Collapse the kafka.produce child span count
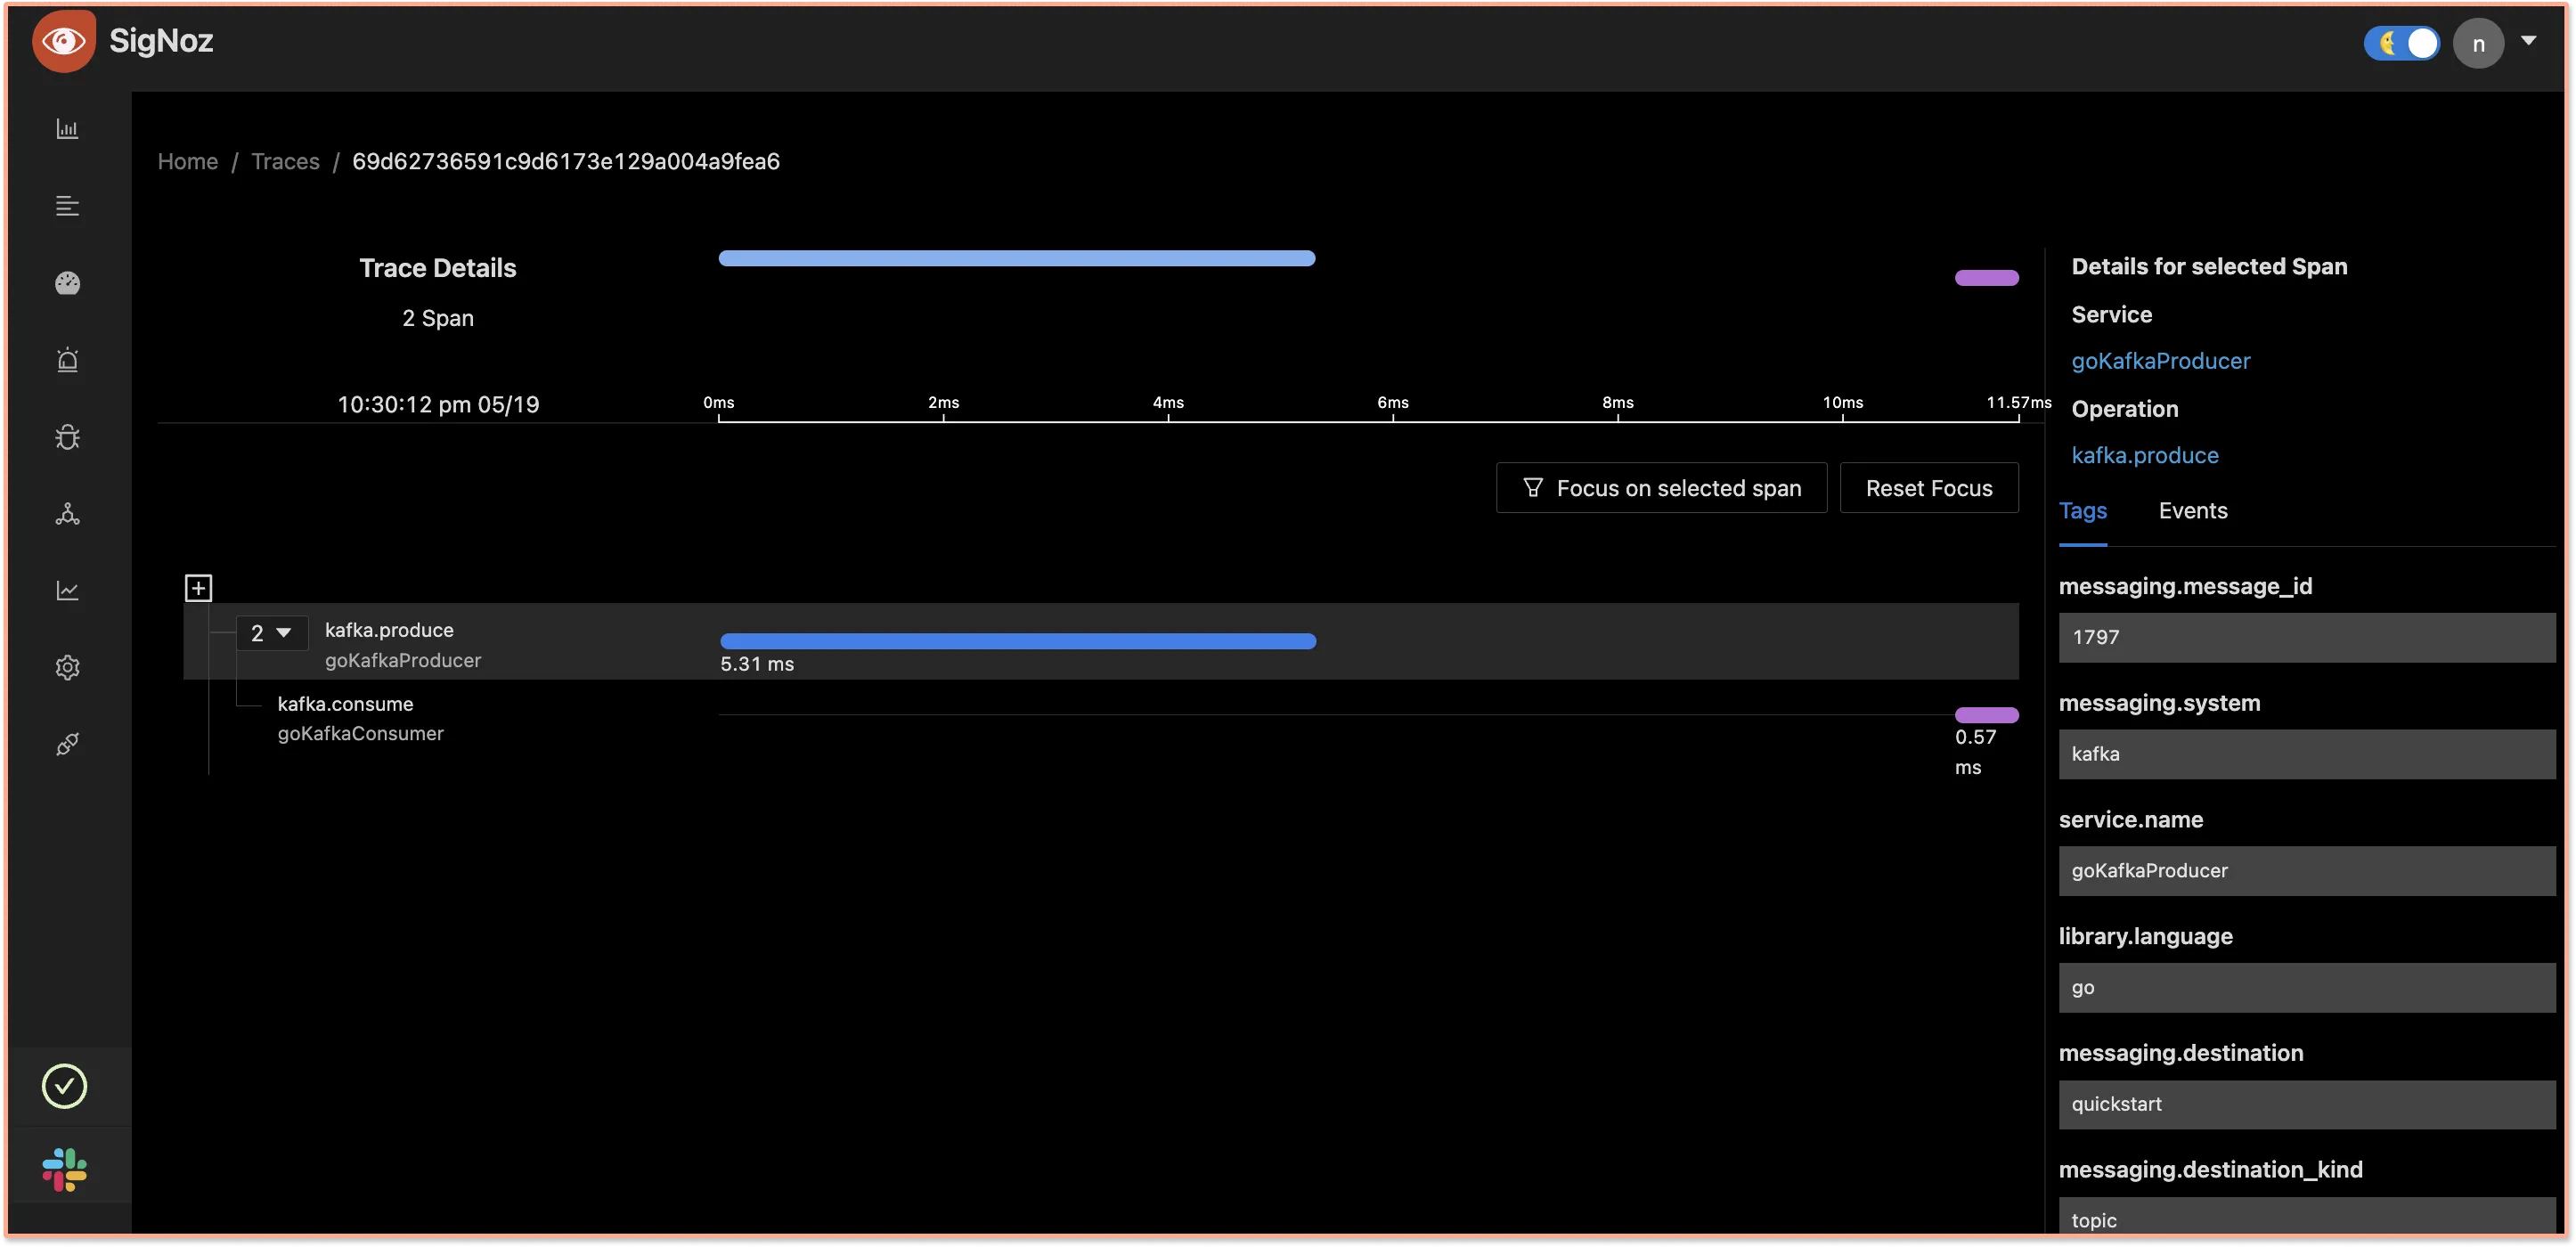Viewport: 2576px width, 1247px height. [x=271, y=634]
